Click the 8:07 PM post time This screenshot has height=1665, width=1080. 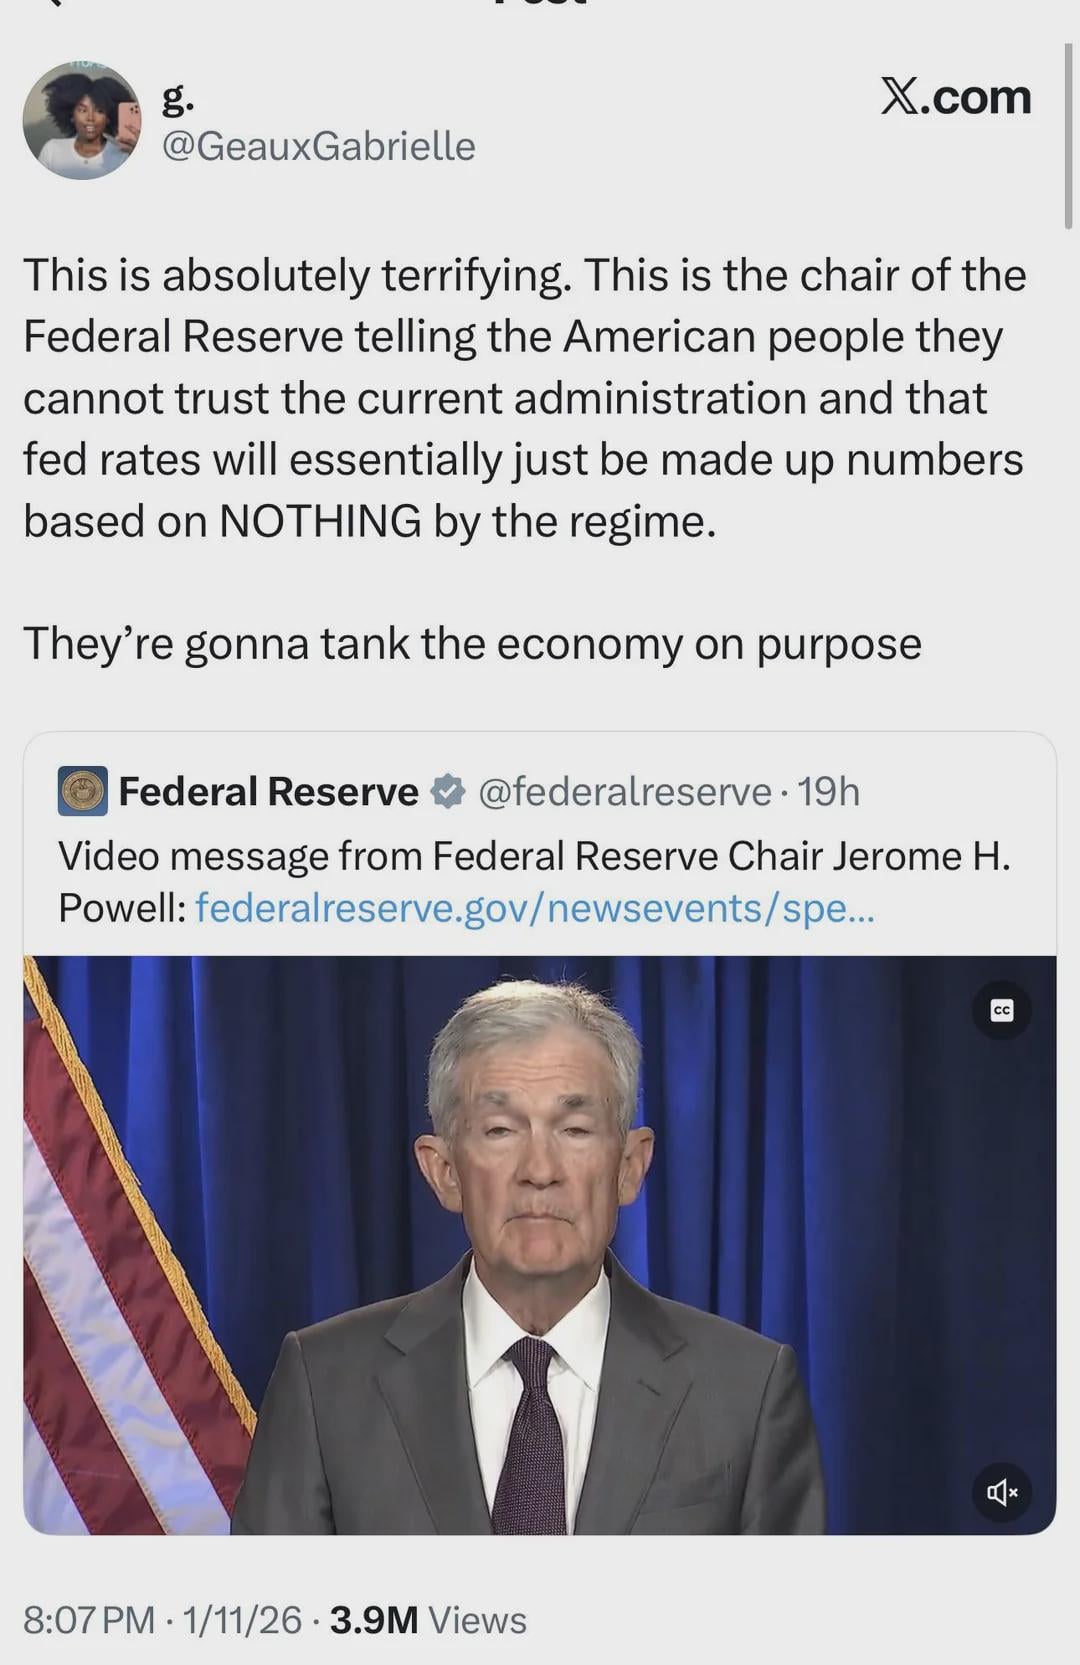(x=89, y=1620)
